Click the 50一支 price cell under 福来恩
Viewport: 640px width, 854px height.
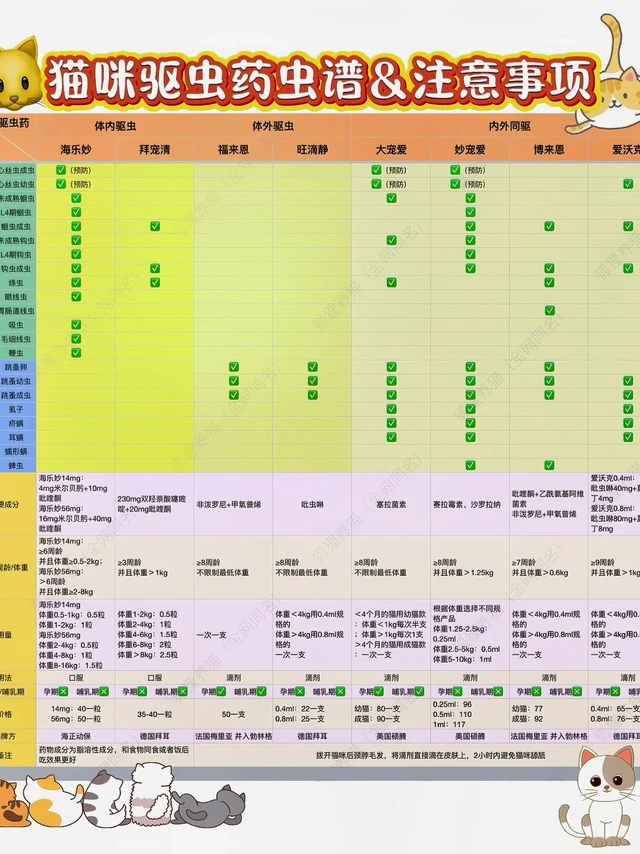(233, 715)
